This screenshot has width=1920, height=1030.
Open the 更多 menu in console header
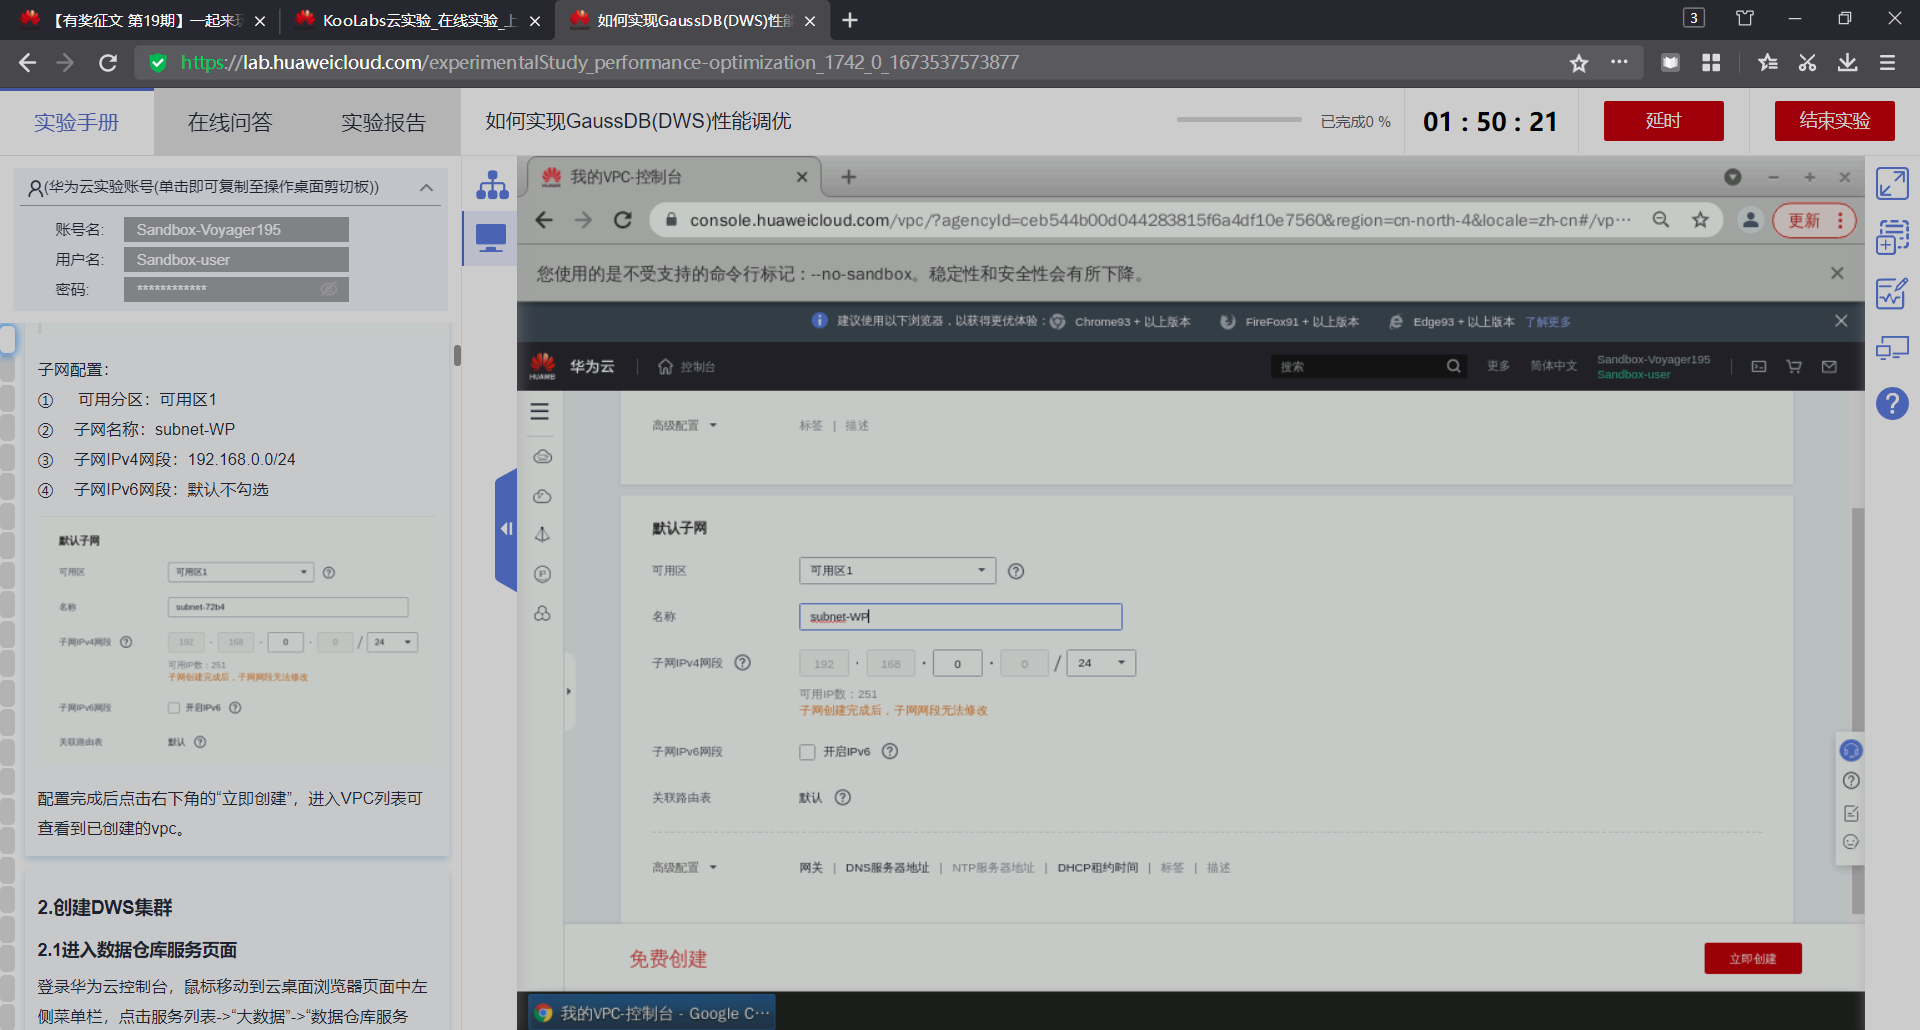[1498, 366]
